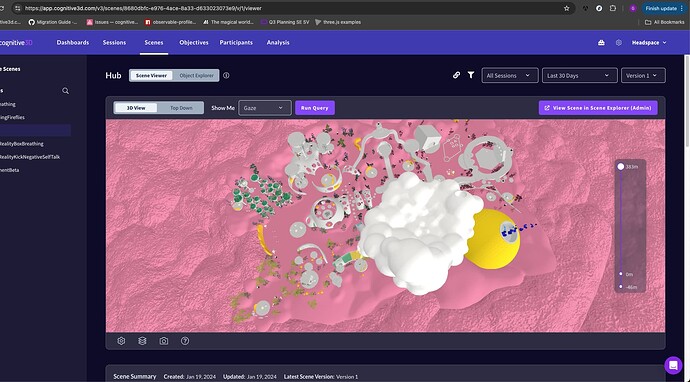Open the Q3 Planning SE SV bookmark

285,22
